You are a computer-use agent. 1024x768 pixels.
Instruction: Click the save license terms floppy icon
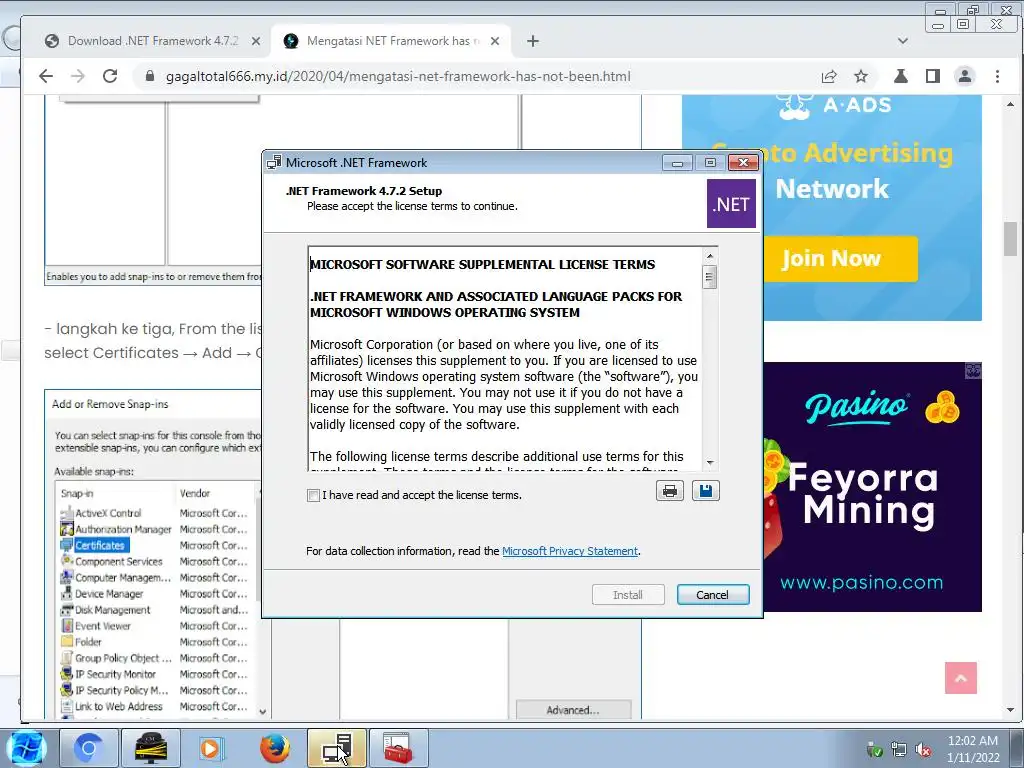click(705, 491)
